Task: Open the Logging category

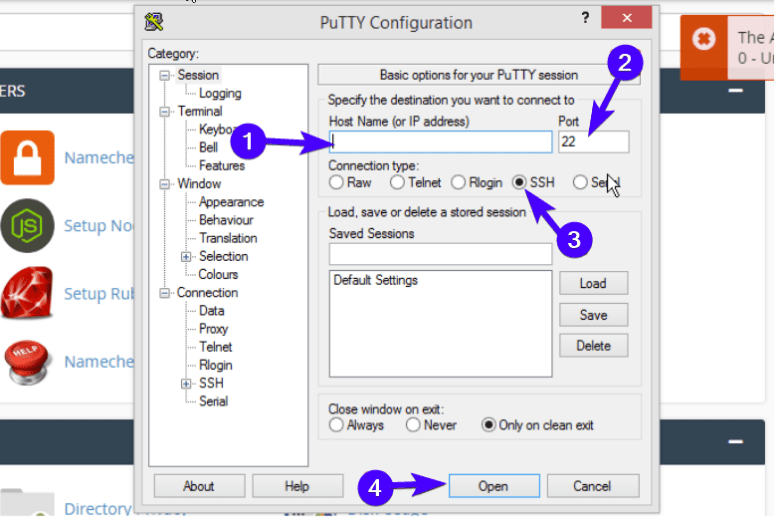Action: [220, 93]
